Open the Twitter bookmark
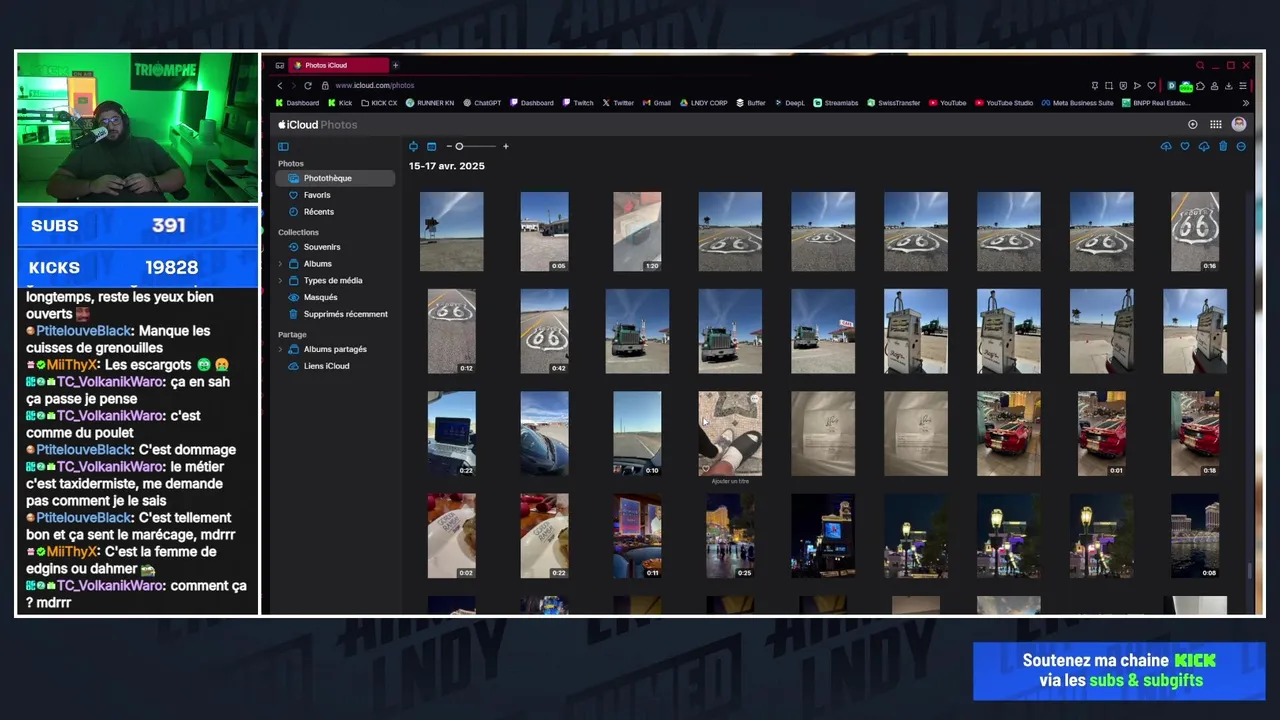 (618, 103)
